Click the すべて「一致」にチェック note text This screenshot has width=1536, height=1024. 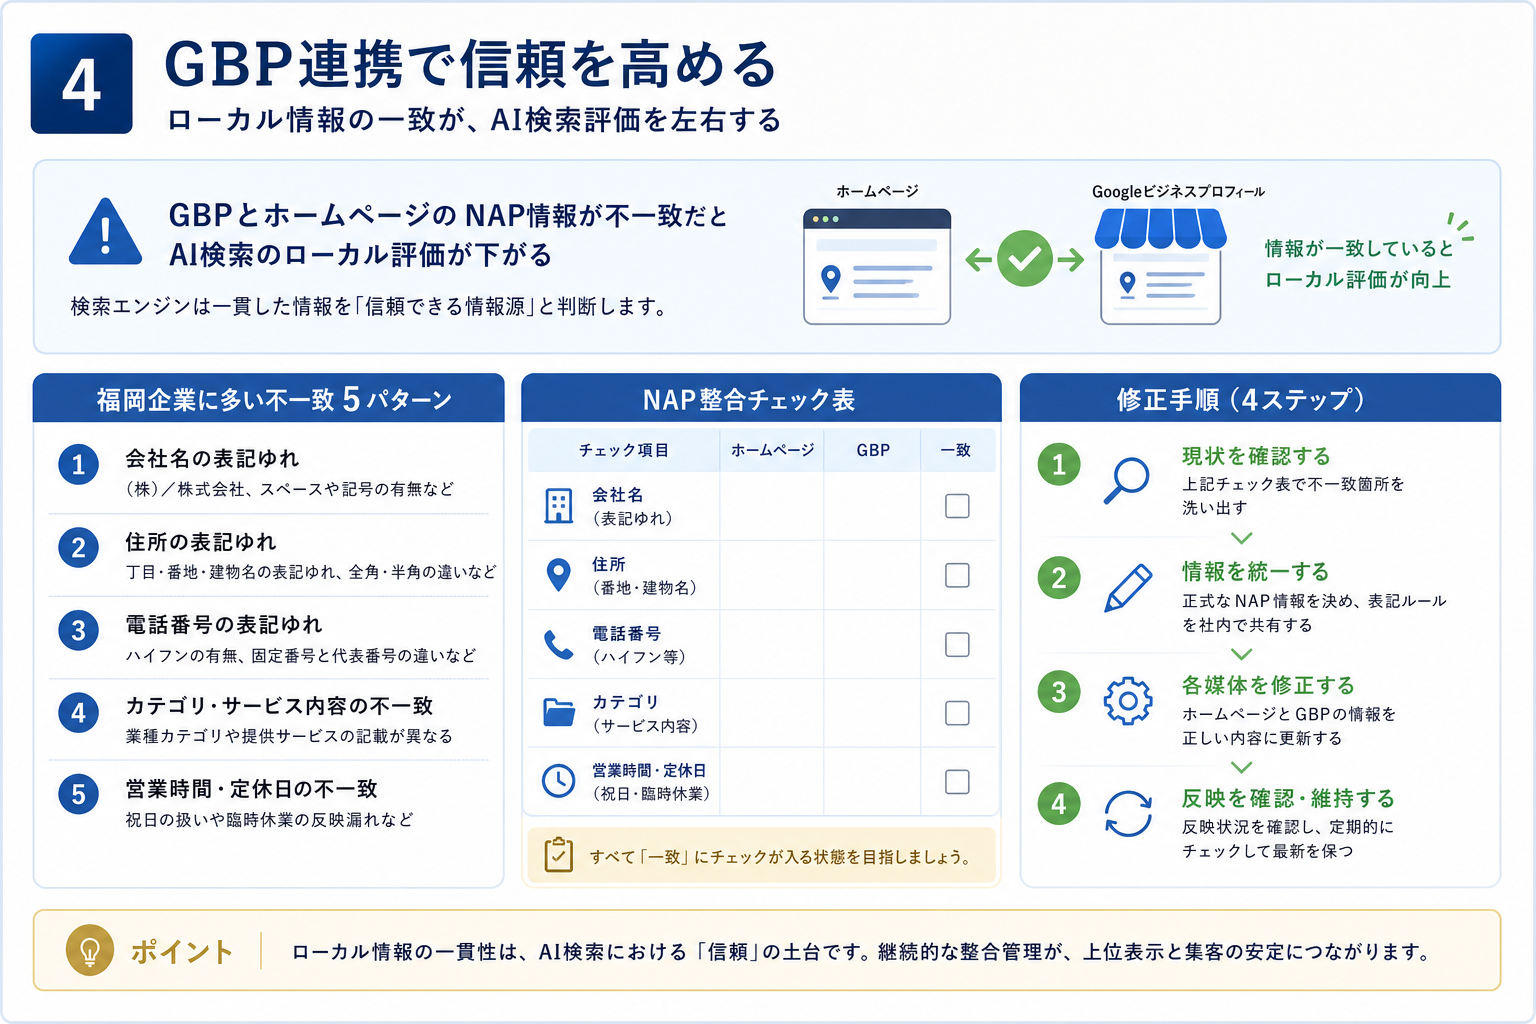780,856
